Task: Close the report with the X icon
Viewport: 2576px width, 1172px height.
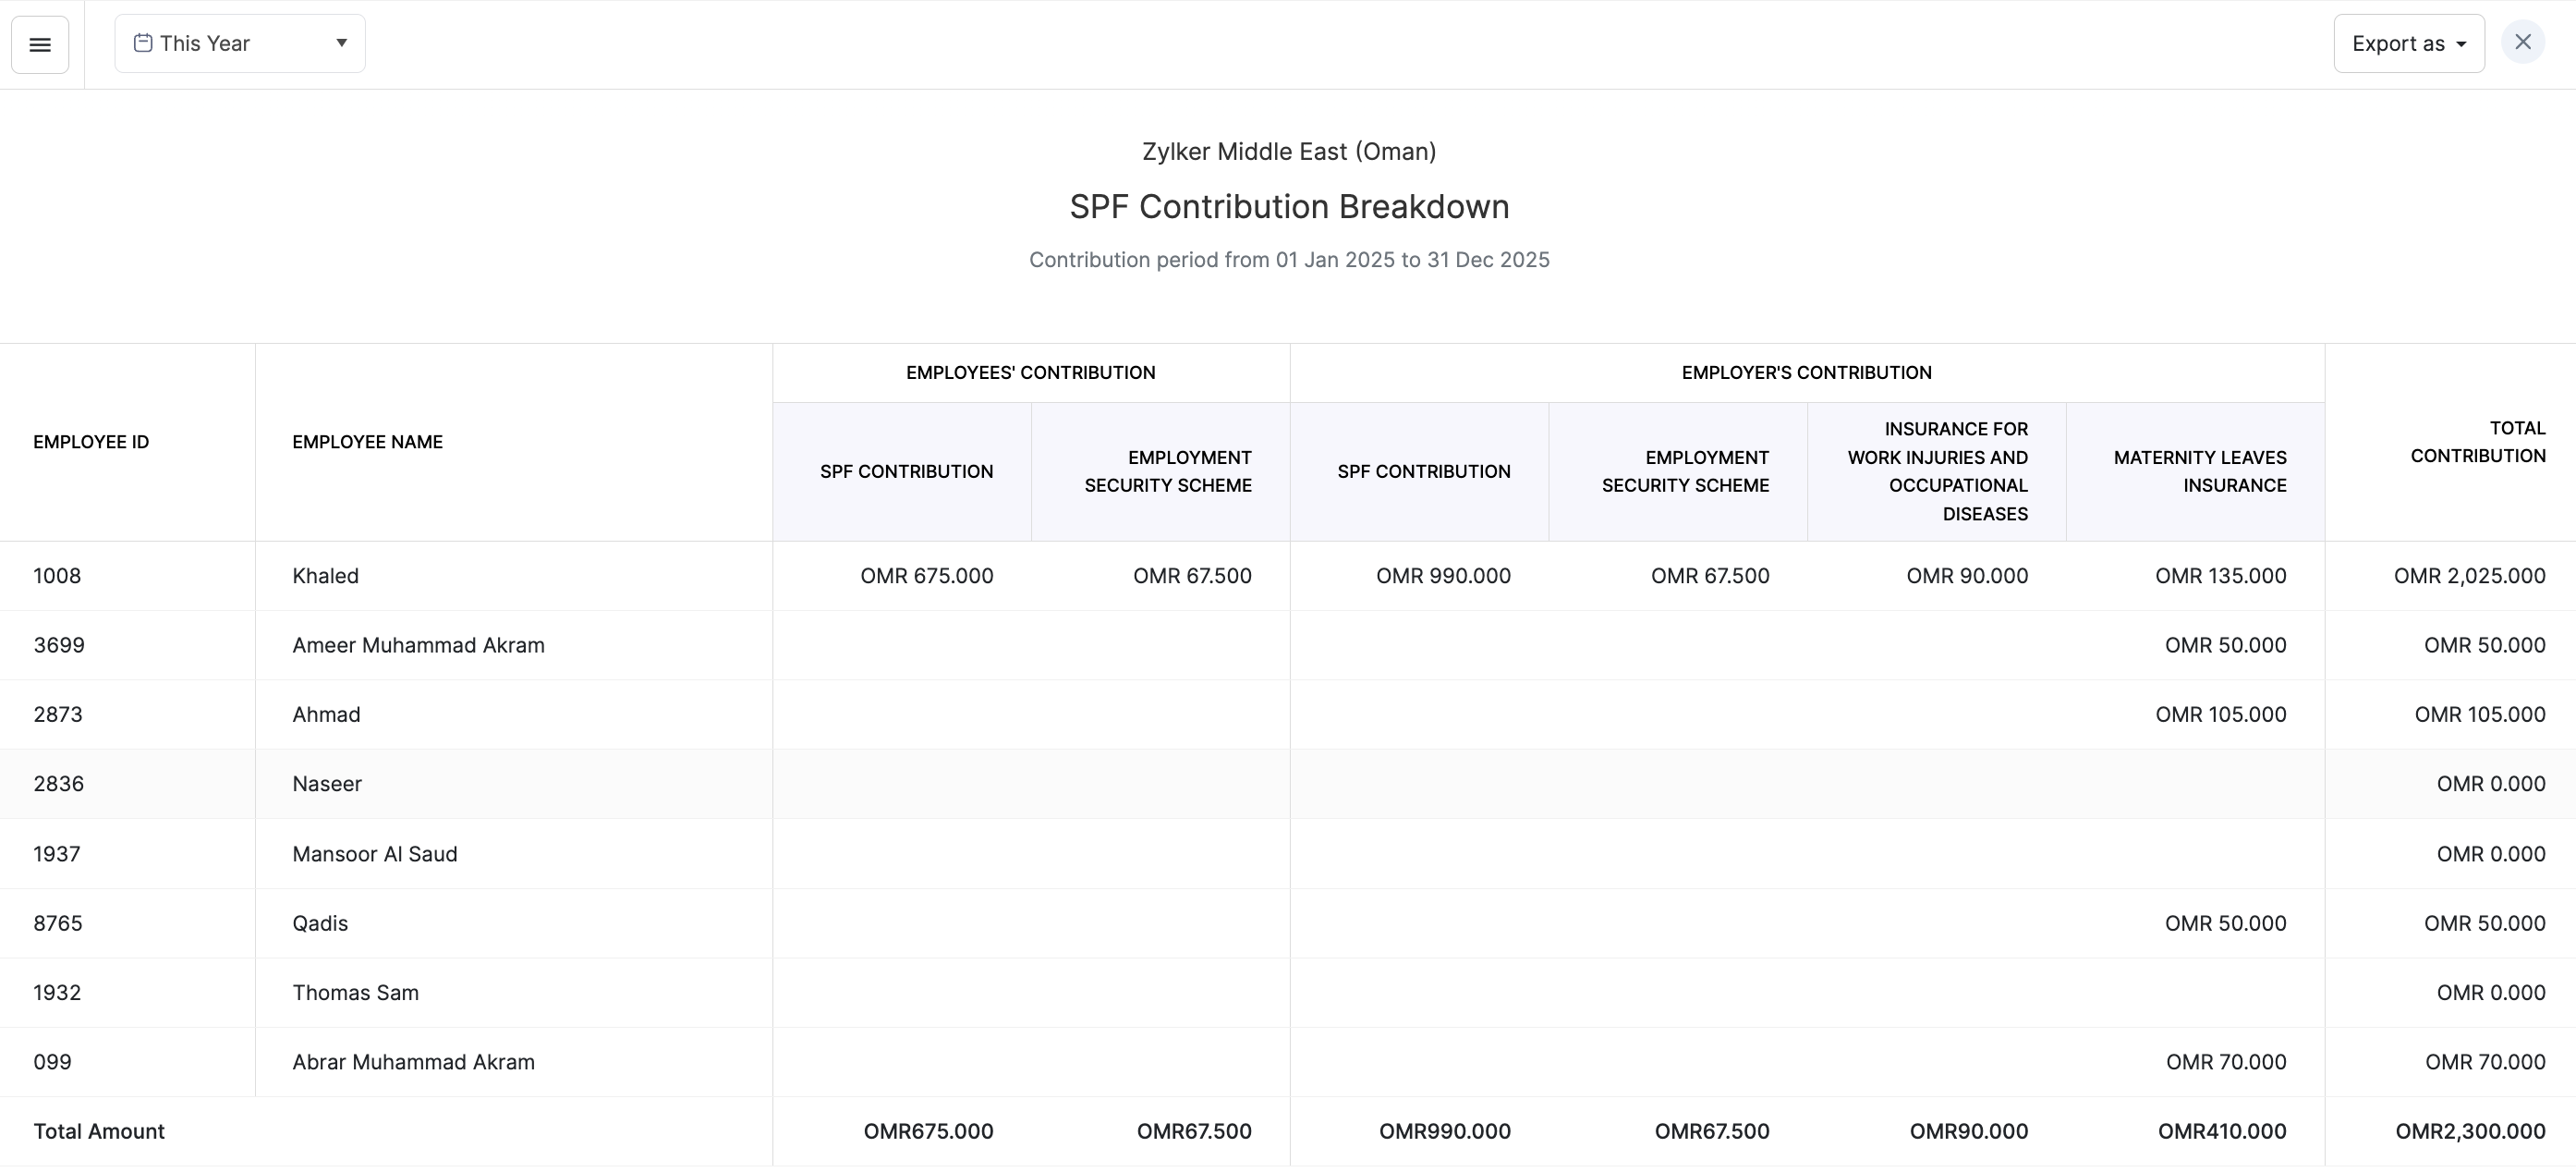Action: click(2522, 43)
